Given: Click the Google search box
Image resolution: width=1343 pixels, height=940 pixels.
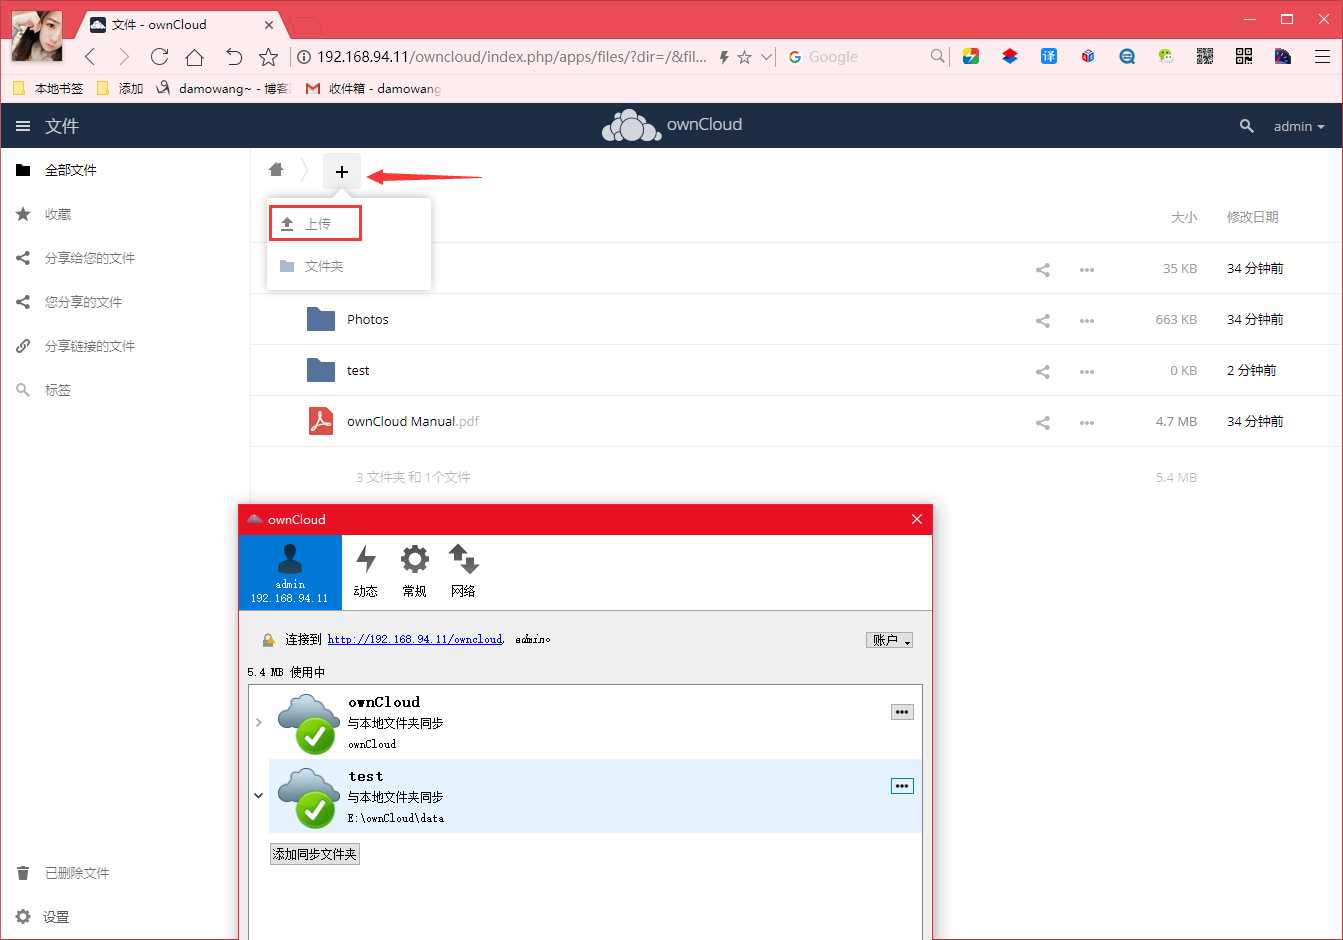Looking at the screenshot, I should point(866,57).
